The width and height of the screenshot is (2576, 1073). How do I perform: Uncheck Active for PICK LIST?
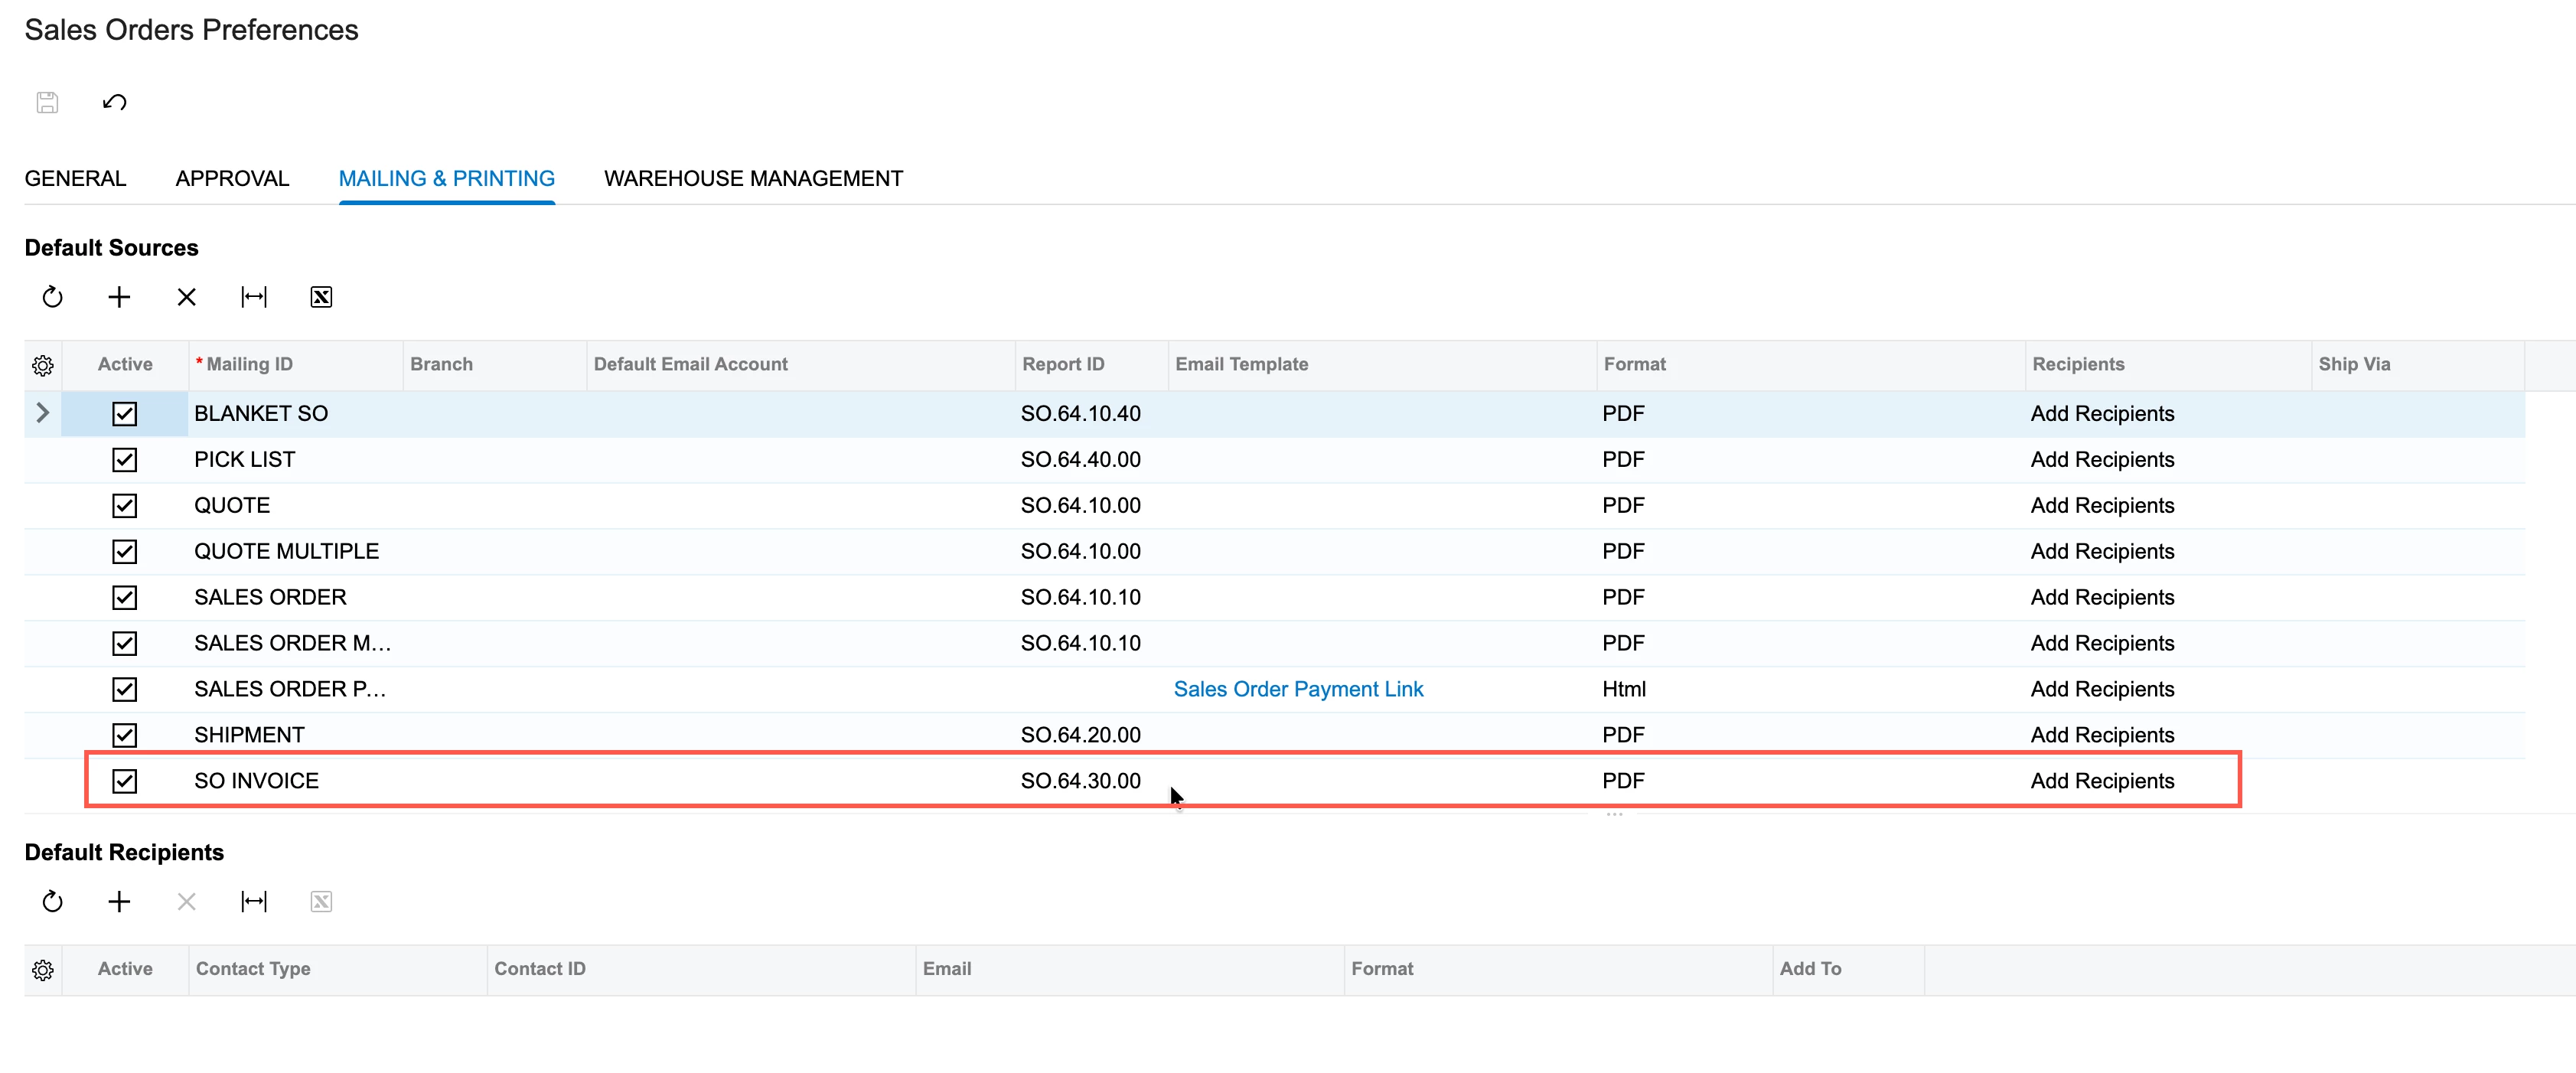pos(124,460)
